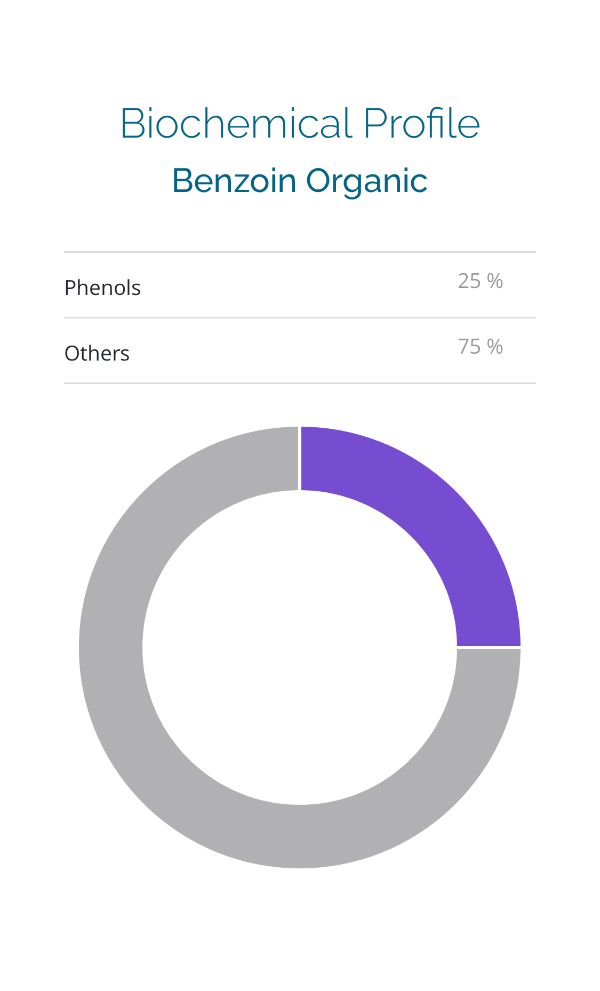Image resolution: width=600 pixels, height=991 pixels.
Task: Click the divider line below Others
Action: click(x=300, y=383)
